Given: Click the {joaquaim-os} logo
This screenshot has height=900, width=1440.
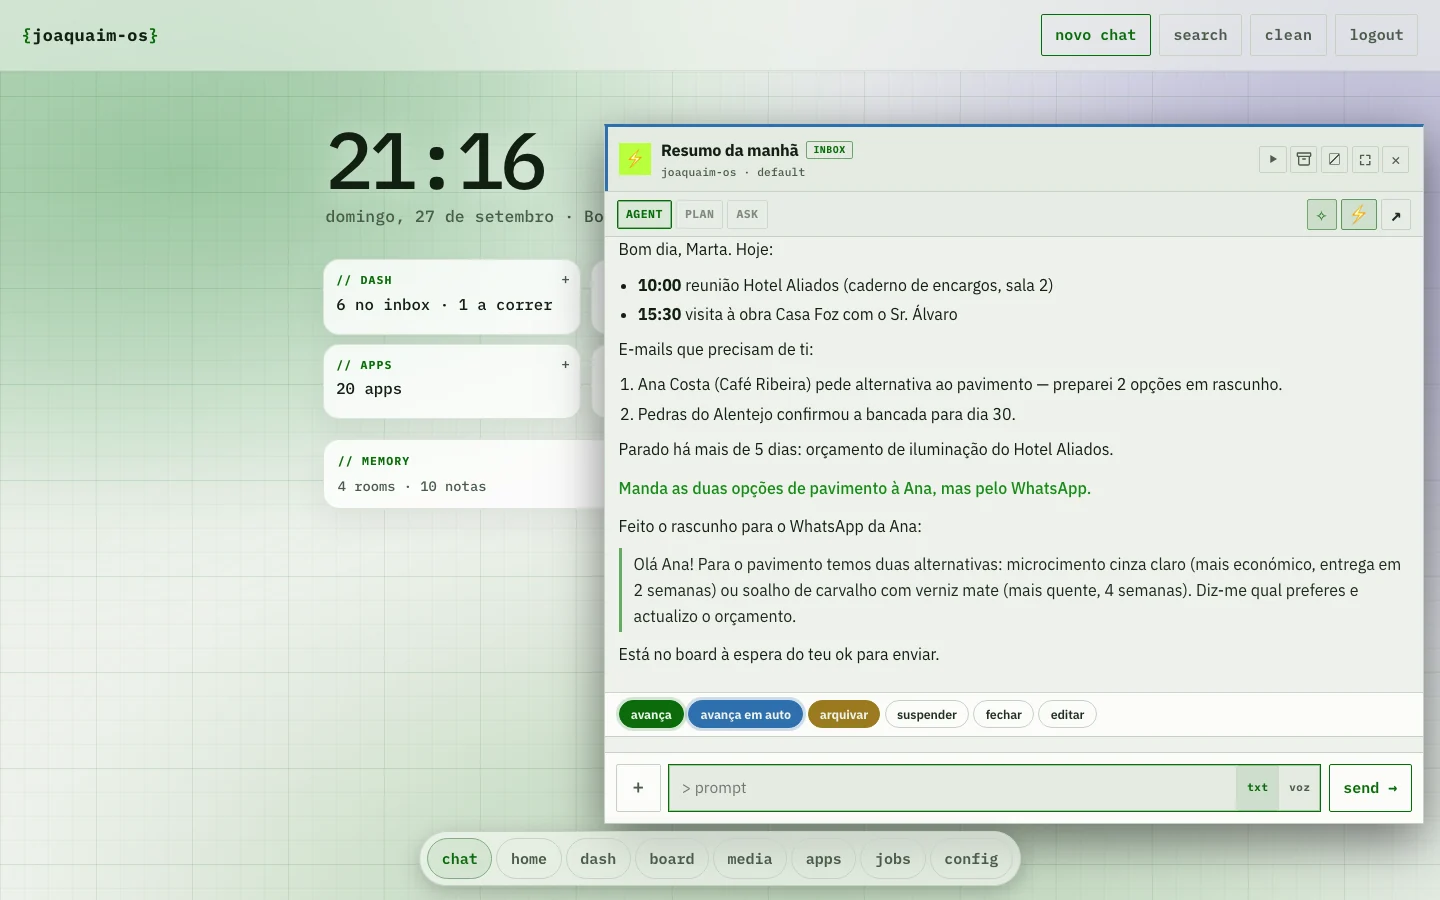Looking at the screenshot, I should point(90,35).
